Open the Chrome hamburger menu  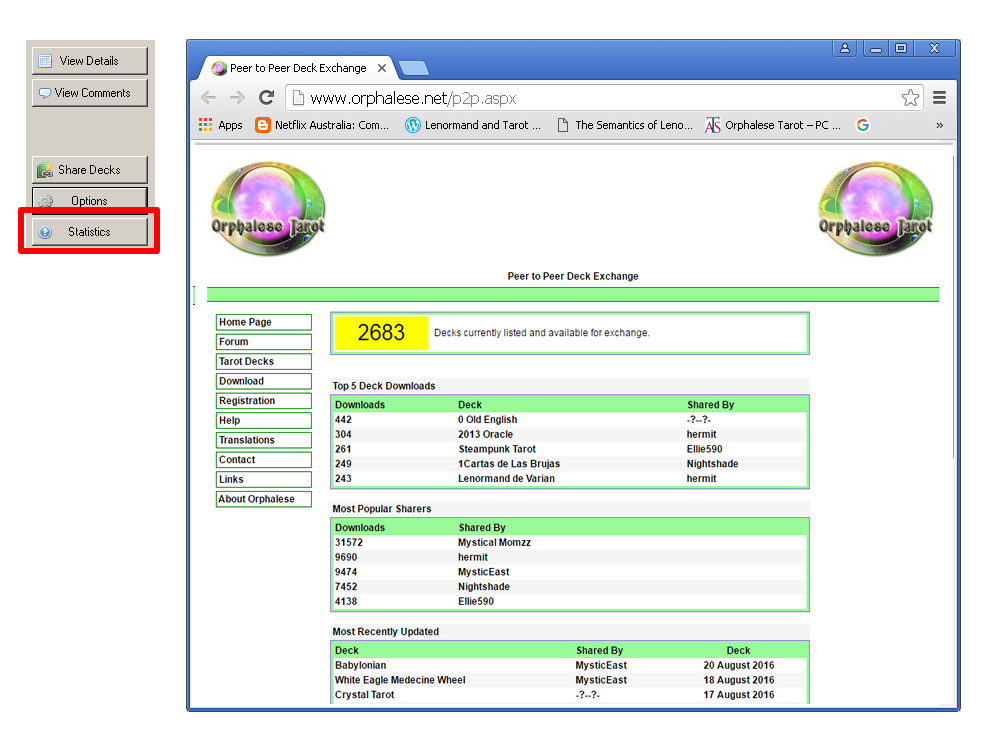[939, 98]
